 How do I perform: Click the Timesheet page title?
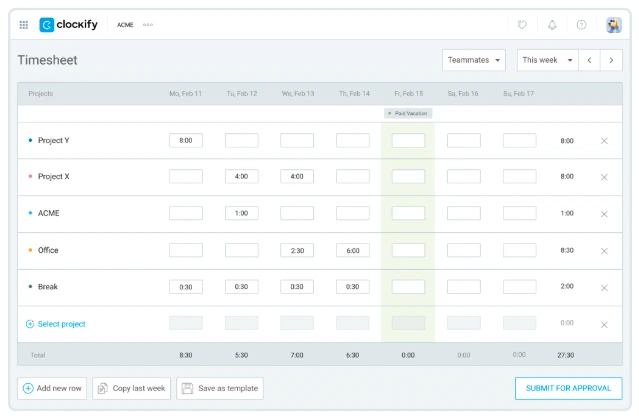[47, 60]
